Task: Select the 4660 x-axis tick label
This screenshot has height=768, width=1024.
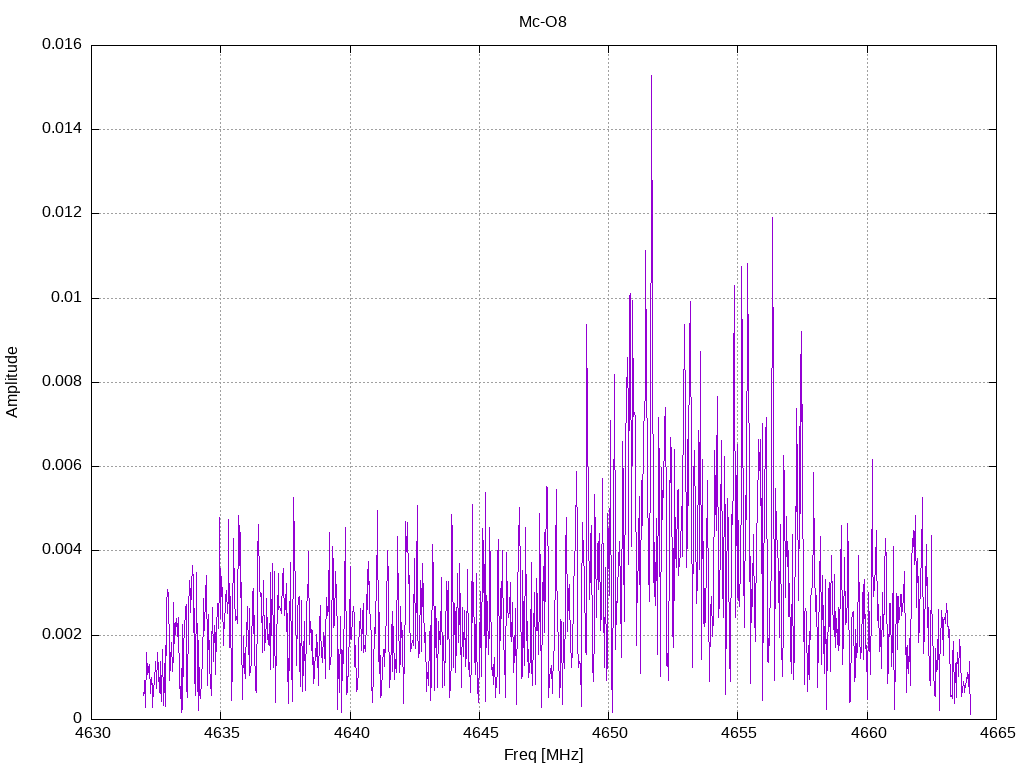Action: click(x=866, y=732)
